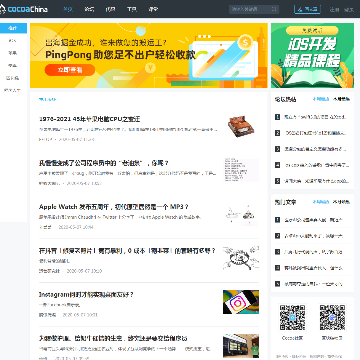Click the CocoaChina logo in header
Image resolution: width=360 pixels, height=360 pixels.
(24, 9)
